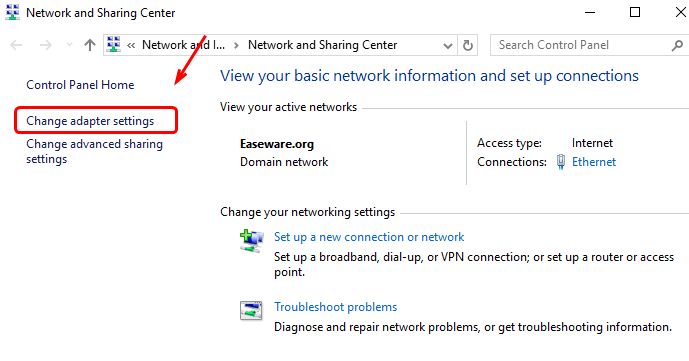Focus the Search Control Panel field
This screenshot has height=361, width=689.
click(588, 45)
